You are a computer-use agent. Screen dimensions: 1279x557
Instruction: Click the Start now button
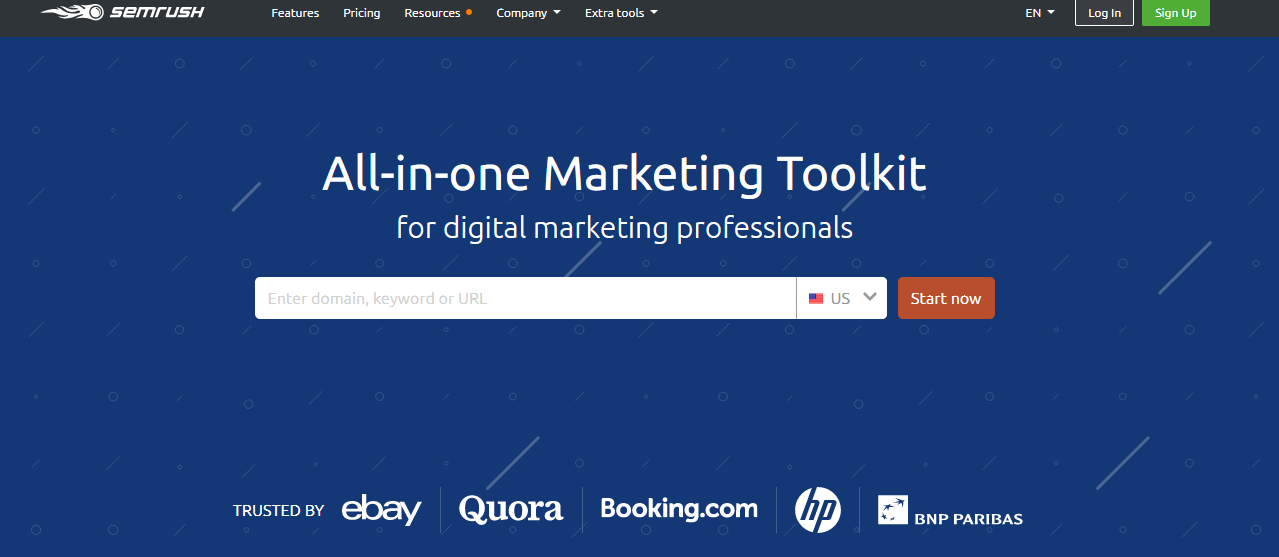pyautogui.click(x=946, y=298)
